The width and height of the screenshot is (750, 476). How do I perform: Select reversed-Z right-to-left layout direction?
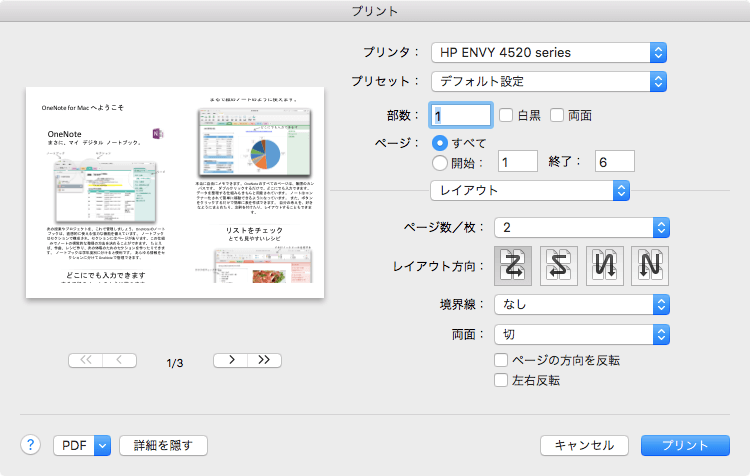tap(559, 266)
